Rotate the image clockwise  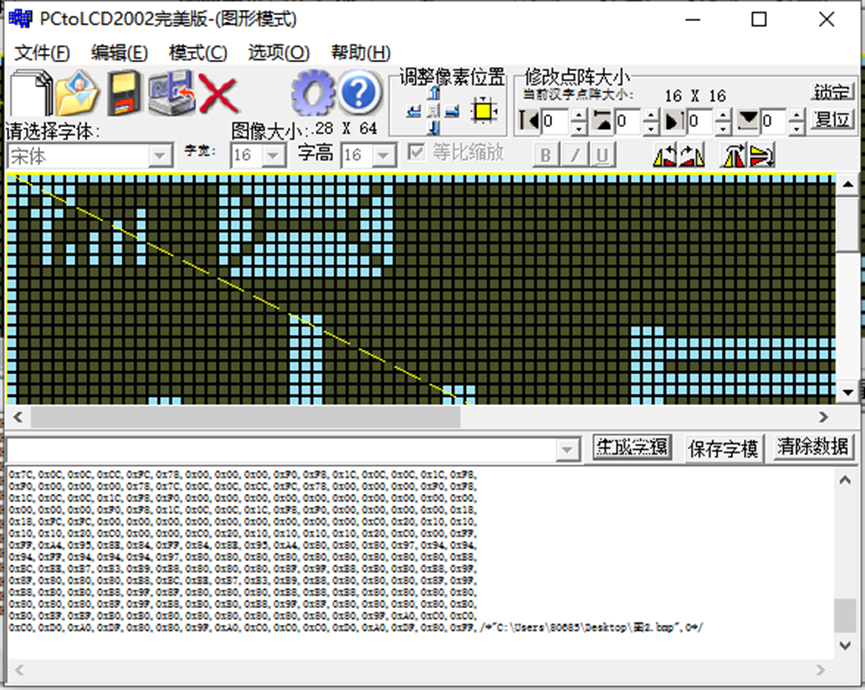[692, 155]
